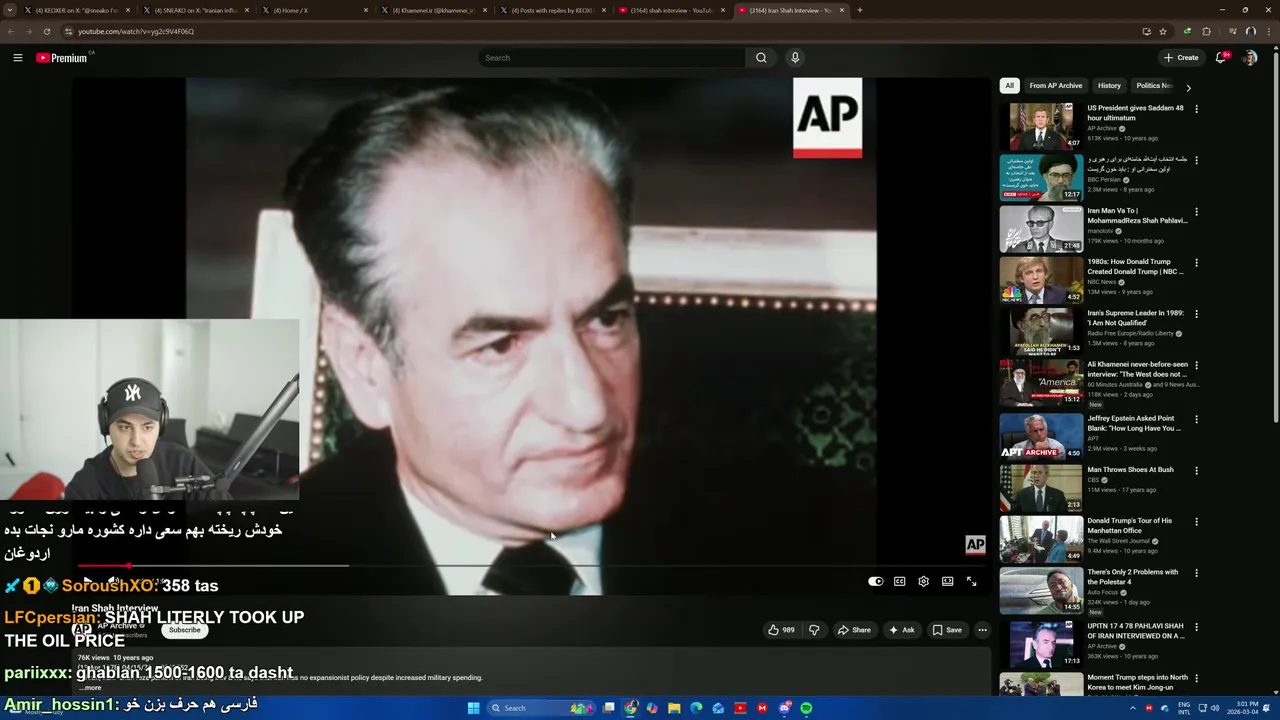Select the From AP Archive chip
Screen dimensions: 1280x720
coord(1055,86)
